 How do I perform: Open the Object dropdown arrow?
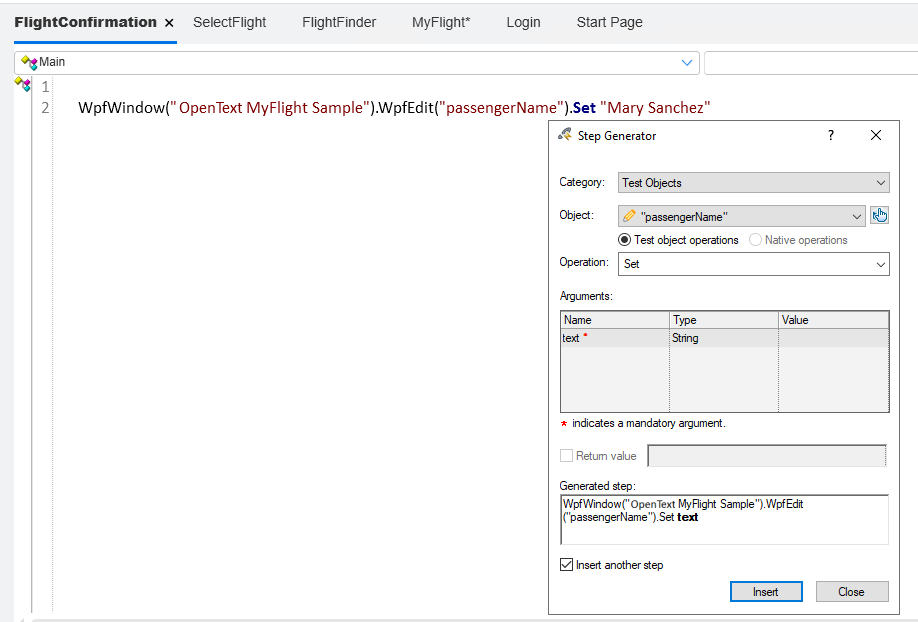click(857, 216)
